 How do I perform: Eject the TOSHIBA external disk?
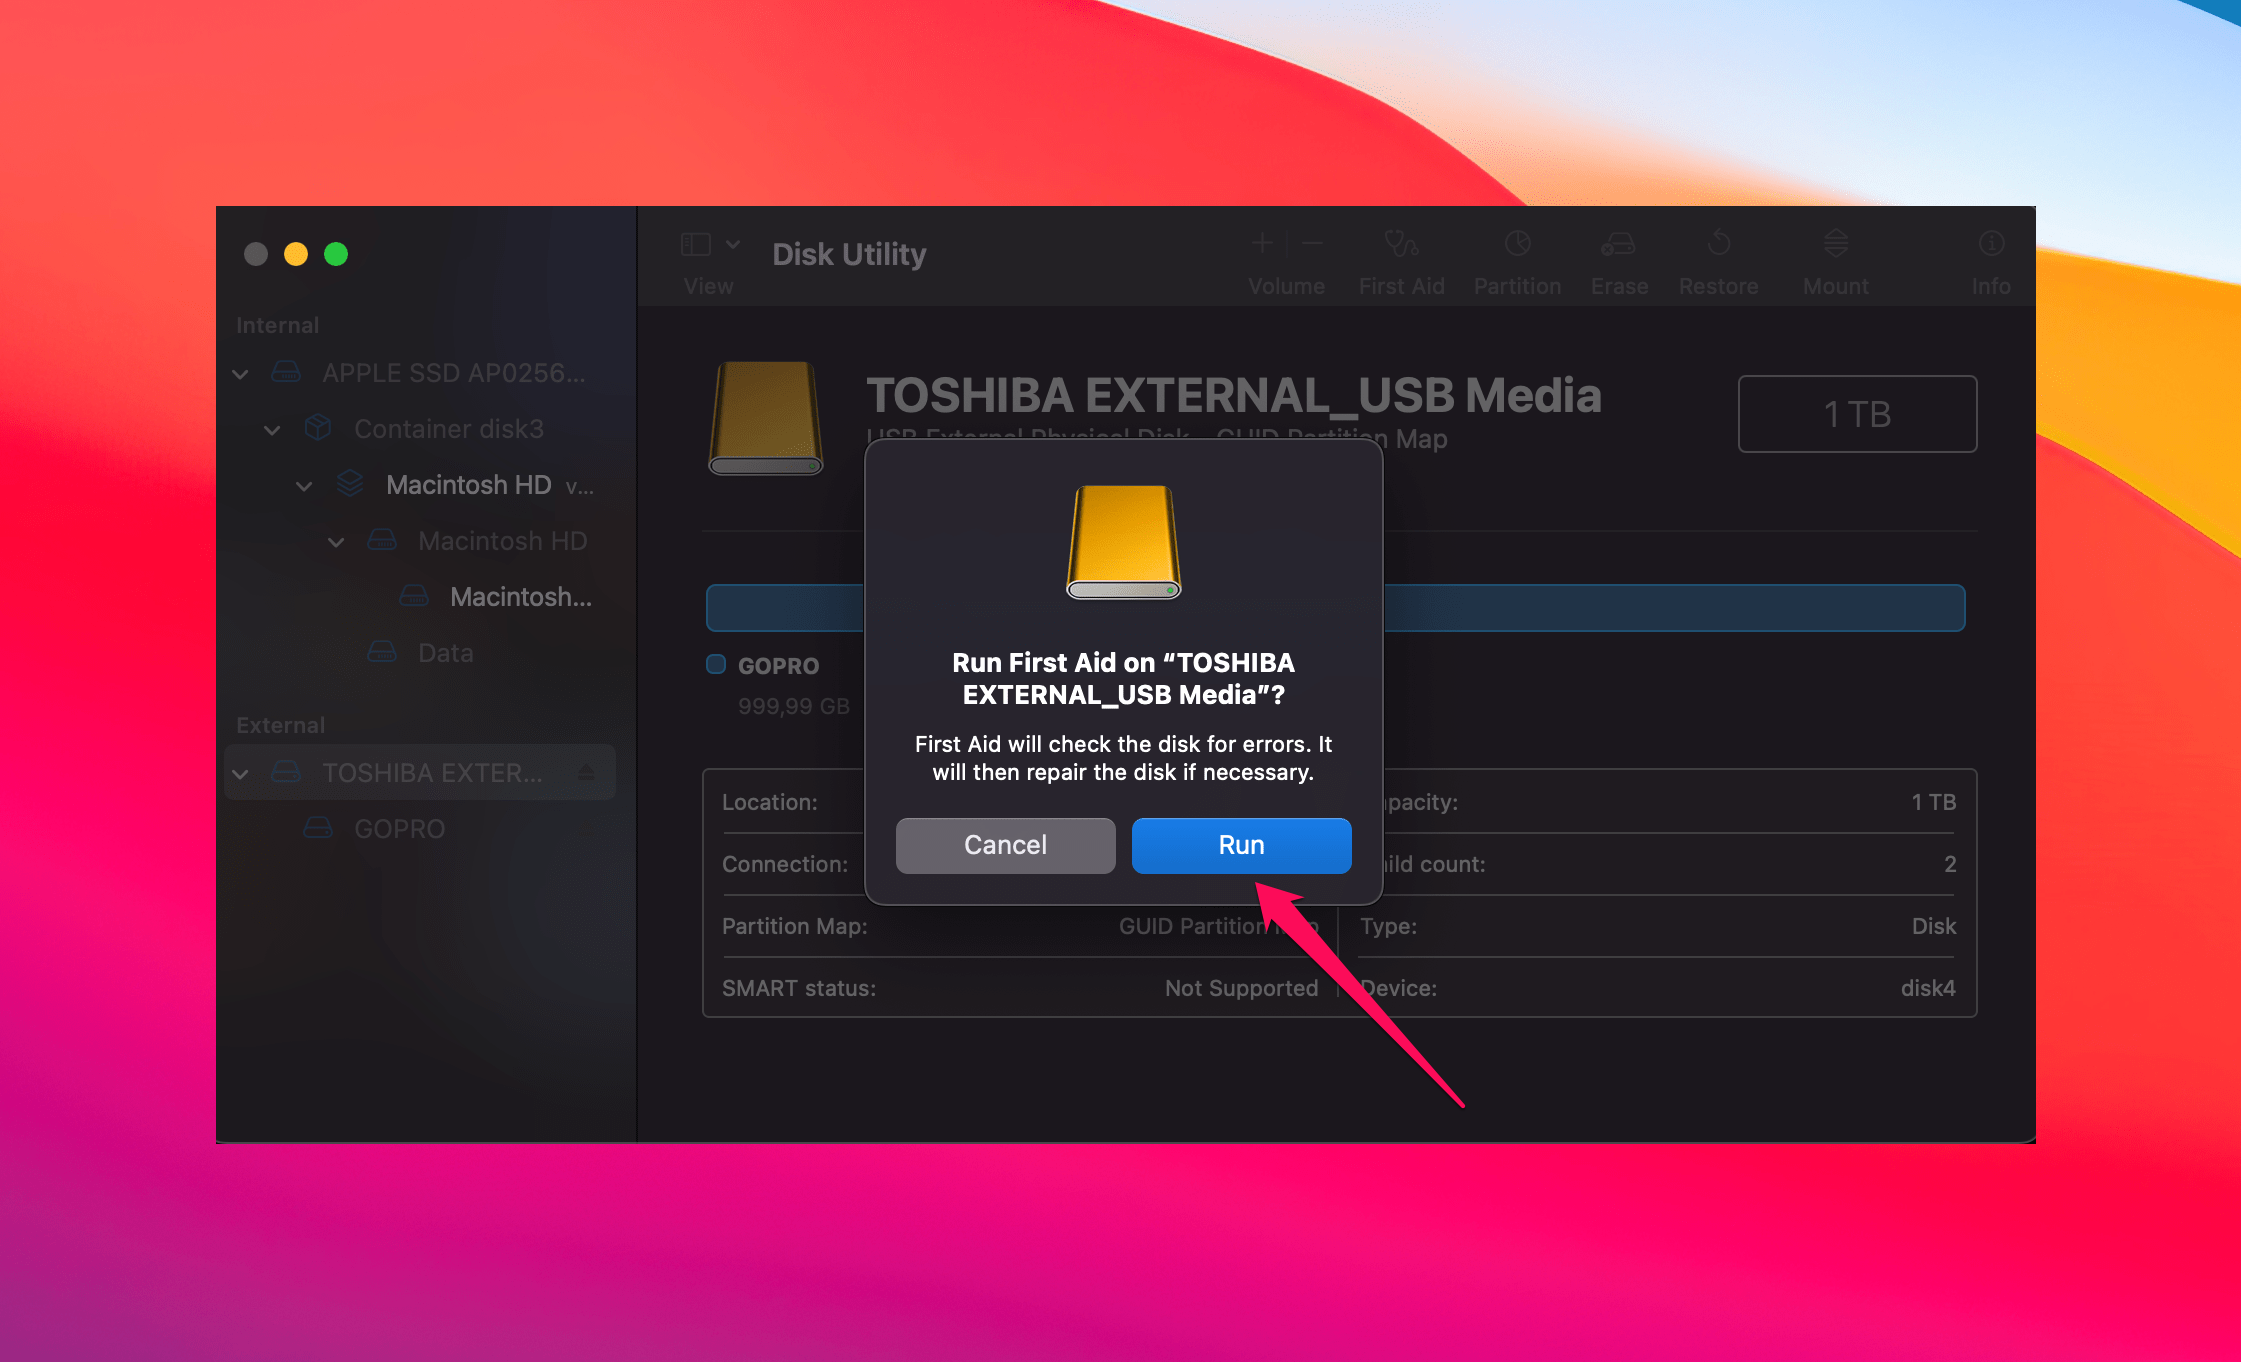point(586,772)
